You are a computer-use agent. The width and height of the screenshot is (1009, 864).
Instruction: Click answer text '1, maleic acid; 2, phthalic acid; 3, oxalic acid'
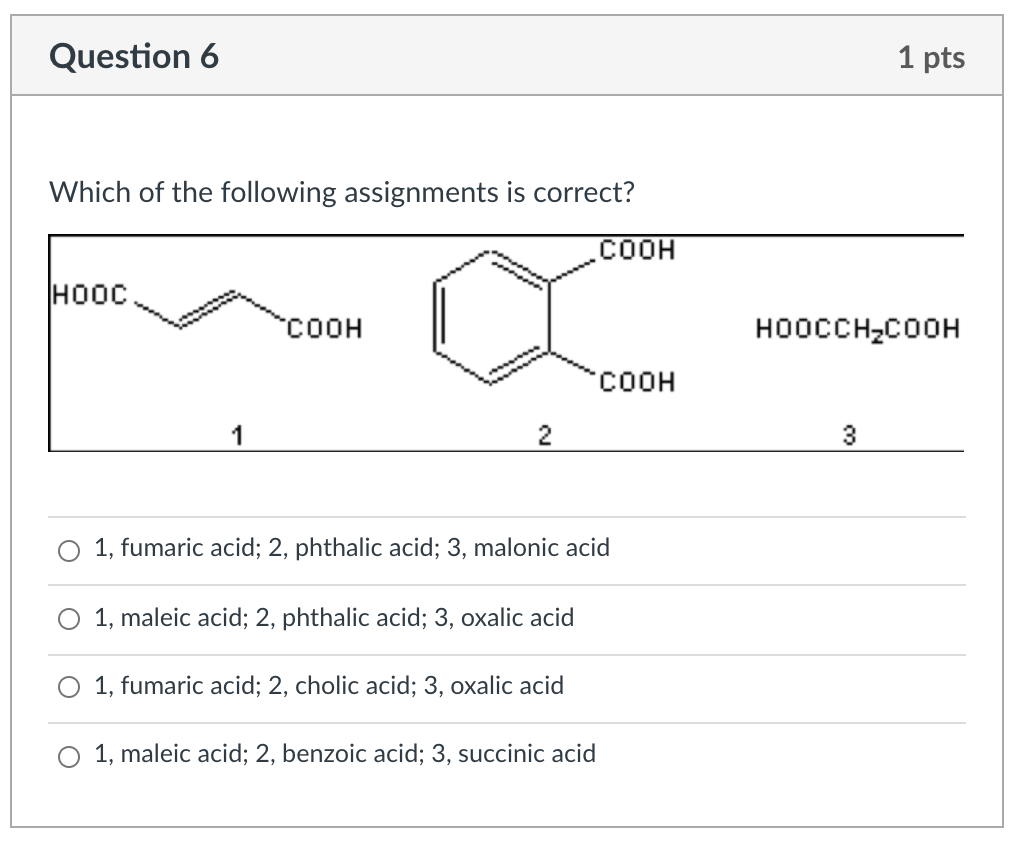pos(334,618)
